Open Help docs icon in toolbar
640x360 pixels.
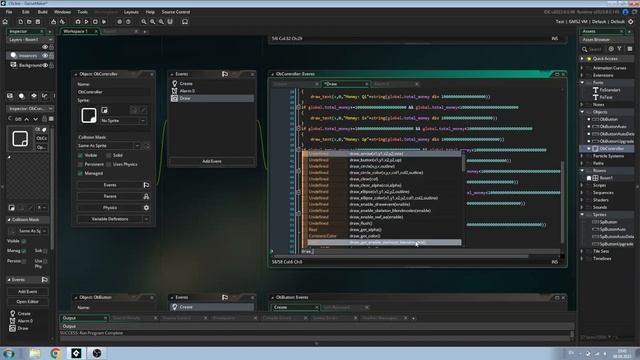click(128, 22)
